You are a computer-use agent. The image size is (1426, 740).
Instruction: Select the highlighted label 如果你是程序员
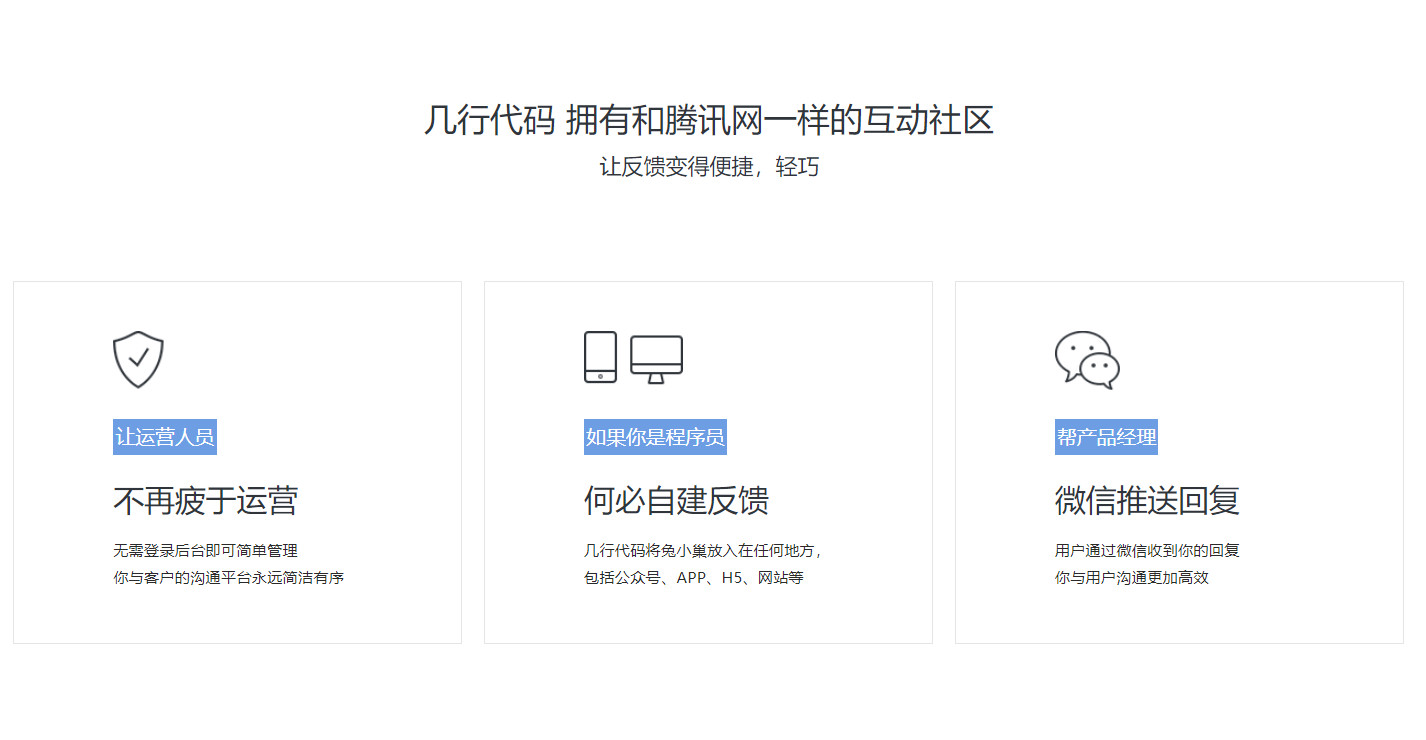click(655, 437)
